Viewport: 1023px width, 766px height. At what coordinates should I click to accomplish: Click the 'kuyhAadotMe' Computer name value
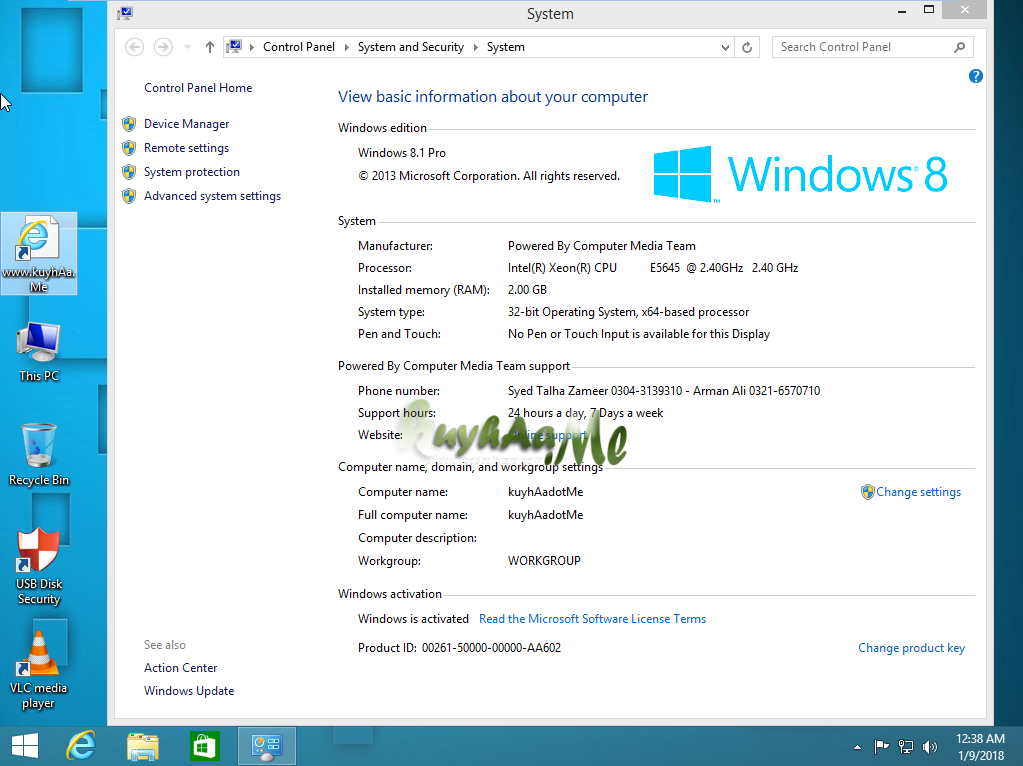point(545,492)
